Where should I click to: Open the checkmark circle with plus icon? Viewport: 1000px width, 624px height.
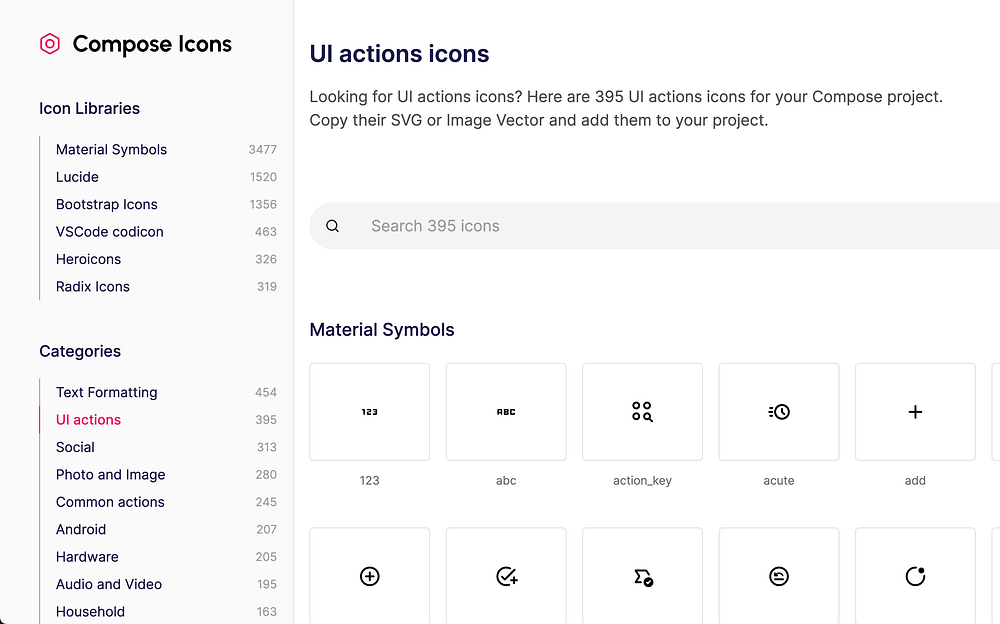[506, 576]
